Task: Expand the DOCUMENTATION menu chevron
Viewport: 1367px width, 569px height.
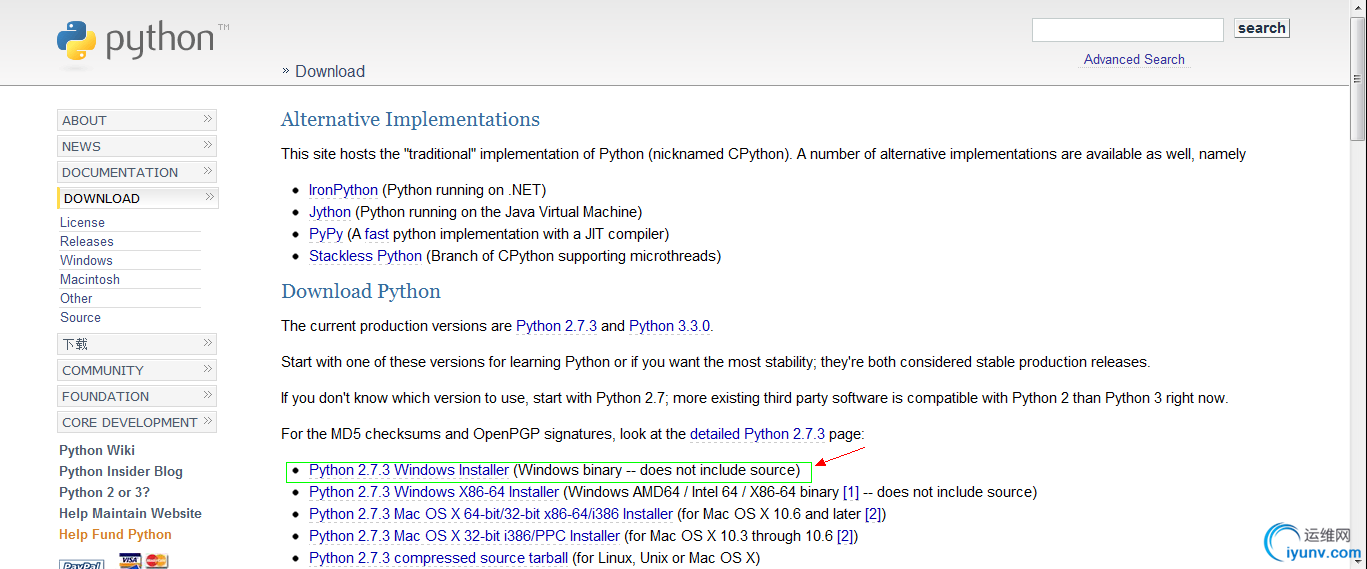Action: click(x=207, y=171)
